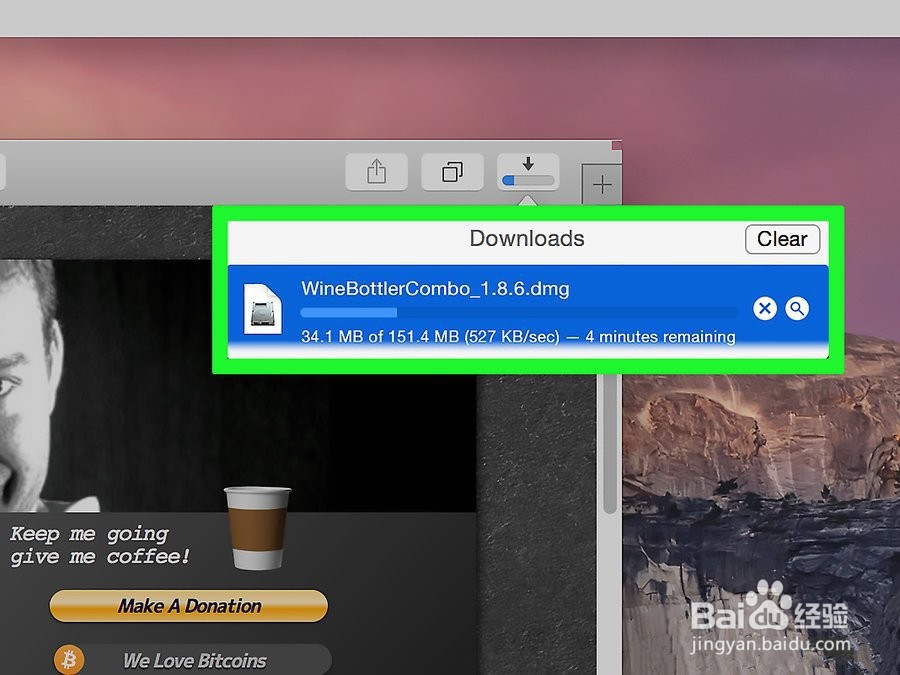This screenshot has width=900, height=675.
Task: Click the We Love Bitcoins link
Action: [195, 661]
